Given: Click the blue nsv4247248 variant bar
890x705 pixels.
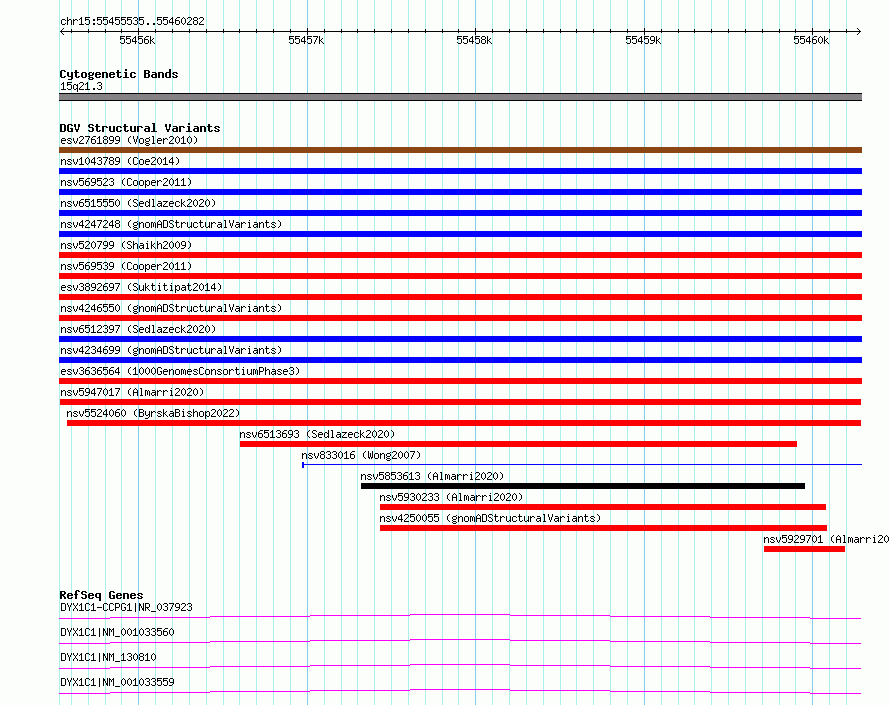Looking at the screenshot, I should (x=460, y=234).
